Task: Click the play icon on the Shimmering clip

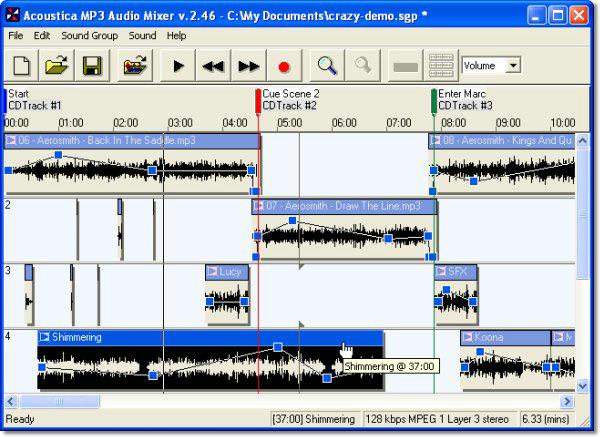Action: click(x=45, y=337)
